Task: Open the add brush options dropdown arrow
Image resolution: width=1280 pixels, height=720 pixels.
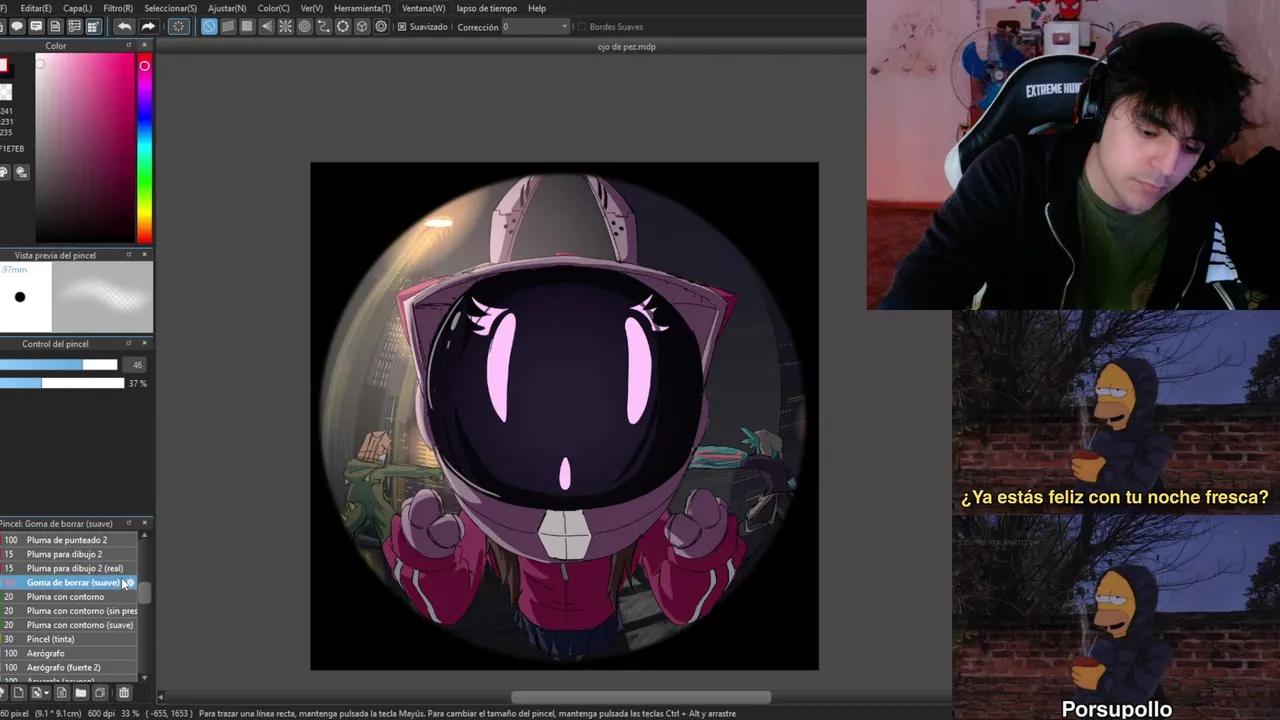Action: click(46, 692)
